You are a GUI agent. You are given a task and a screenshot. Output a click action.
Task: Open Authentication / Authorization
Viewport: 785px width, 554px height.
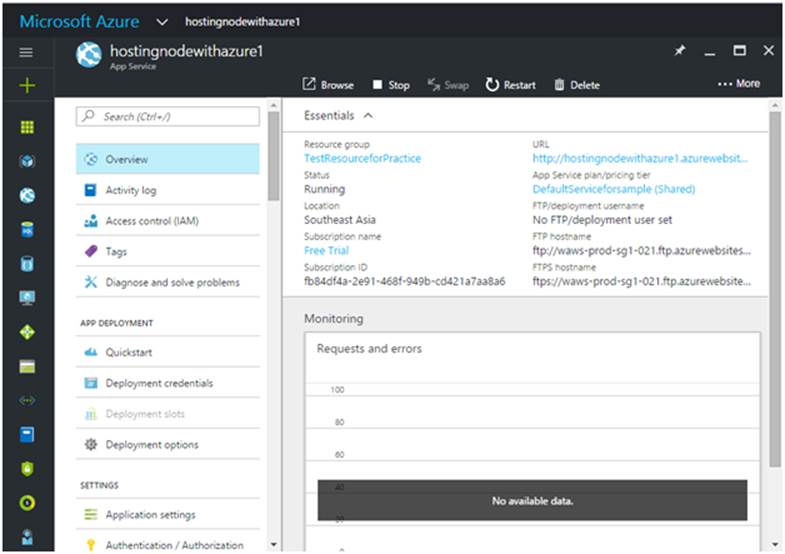click(x=168, y=544)
